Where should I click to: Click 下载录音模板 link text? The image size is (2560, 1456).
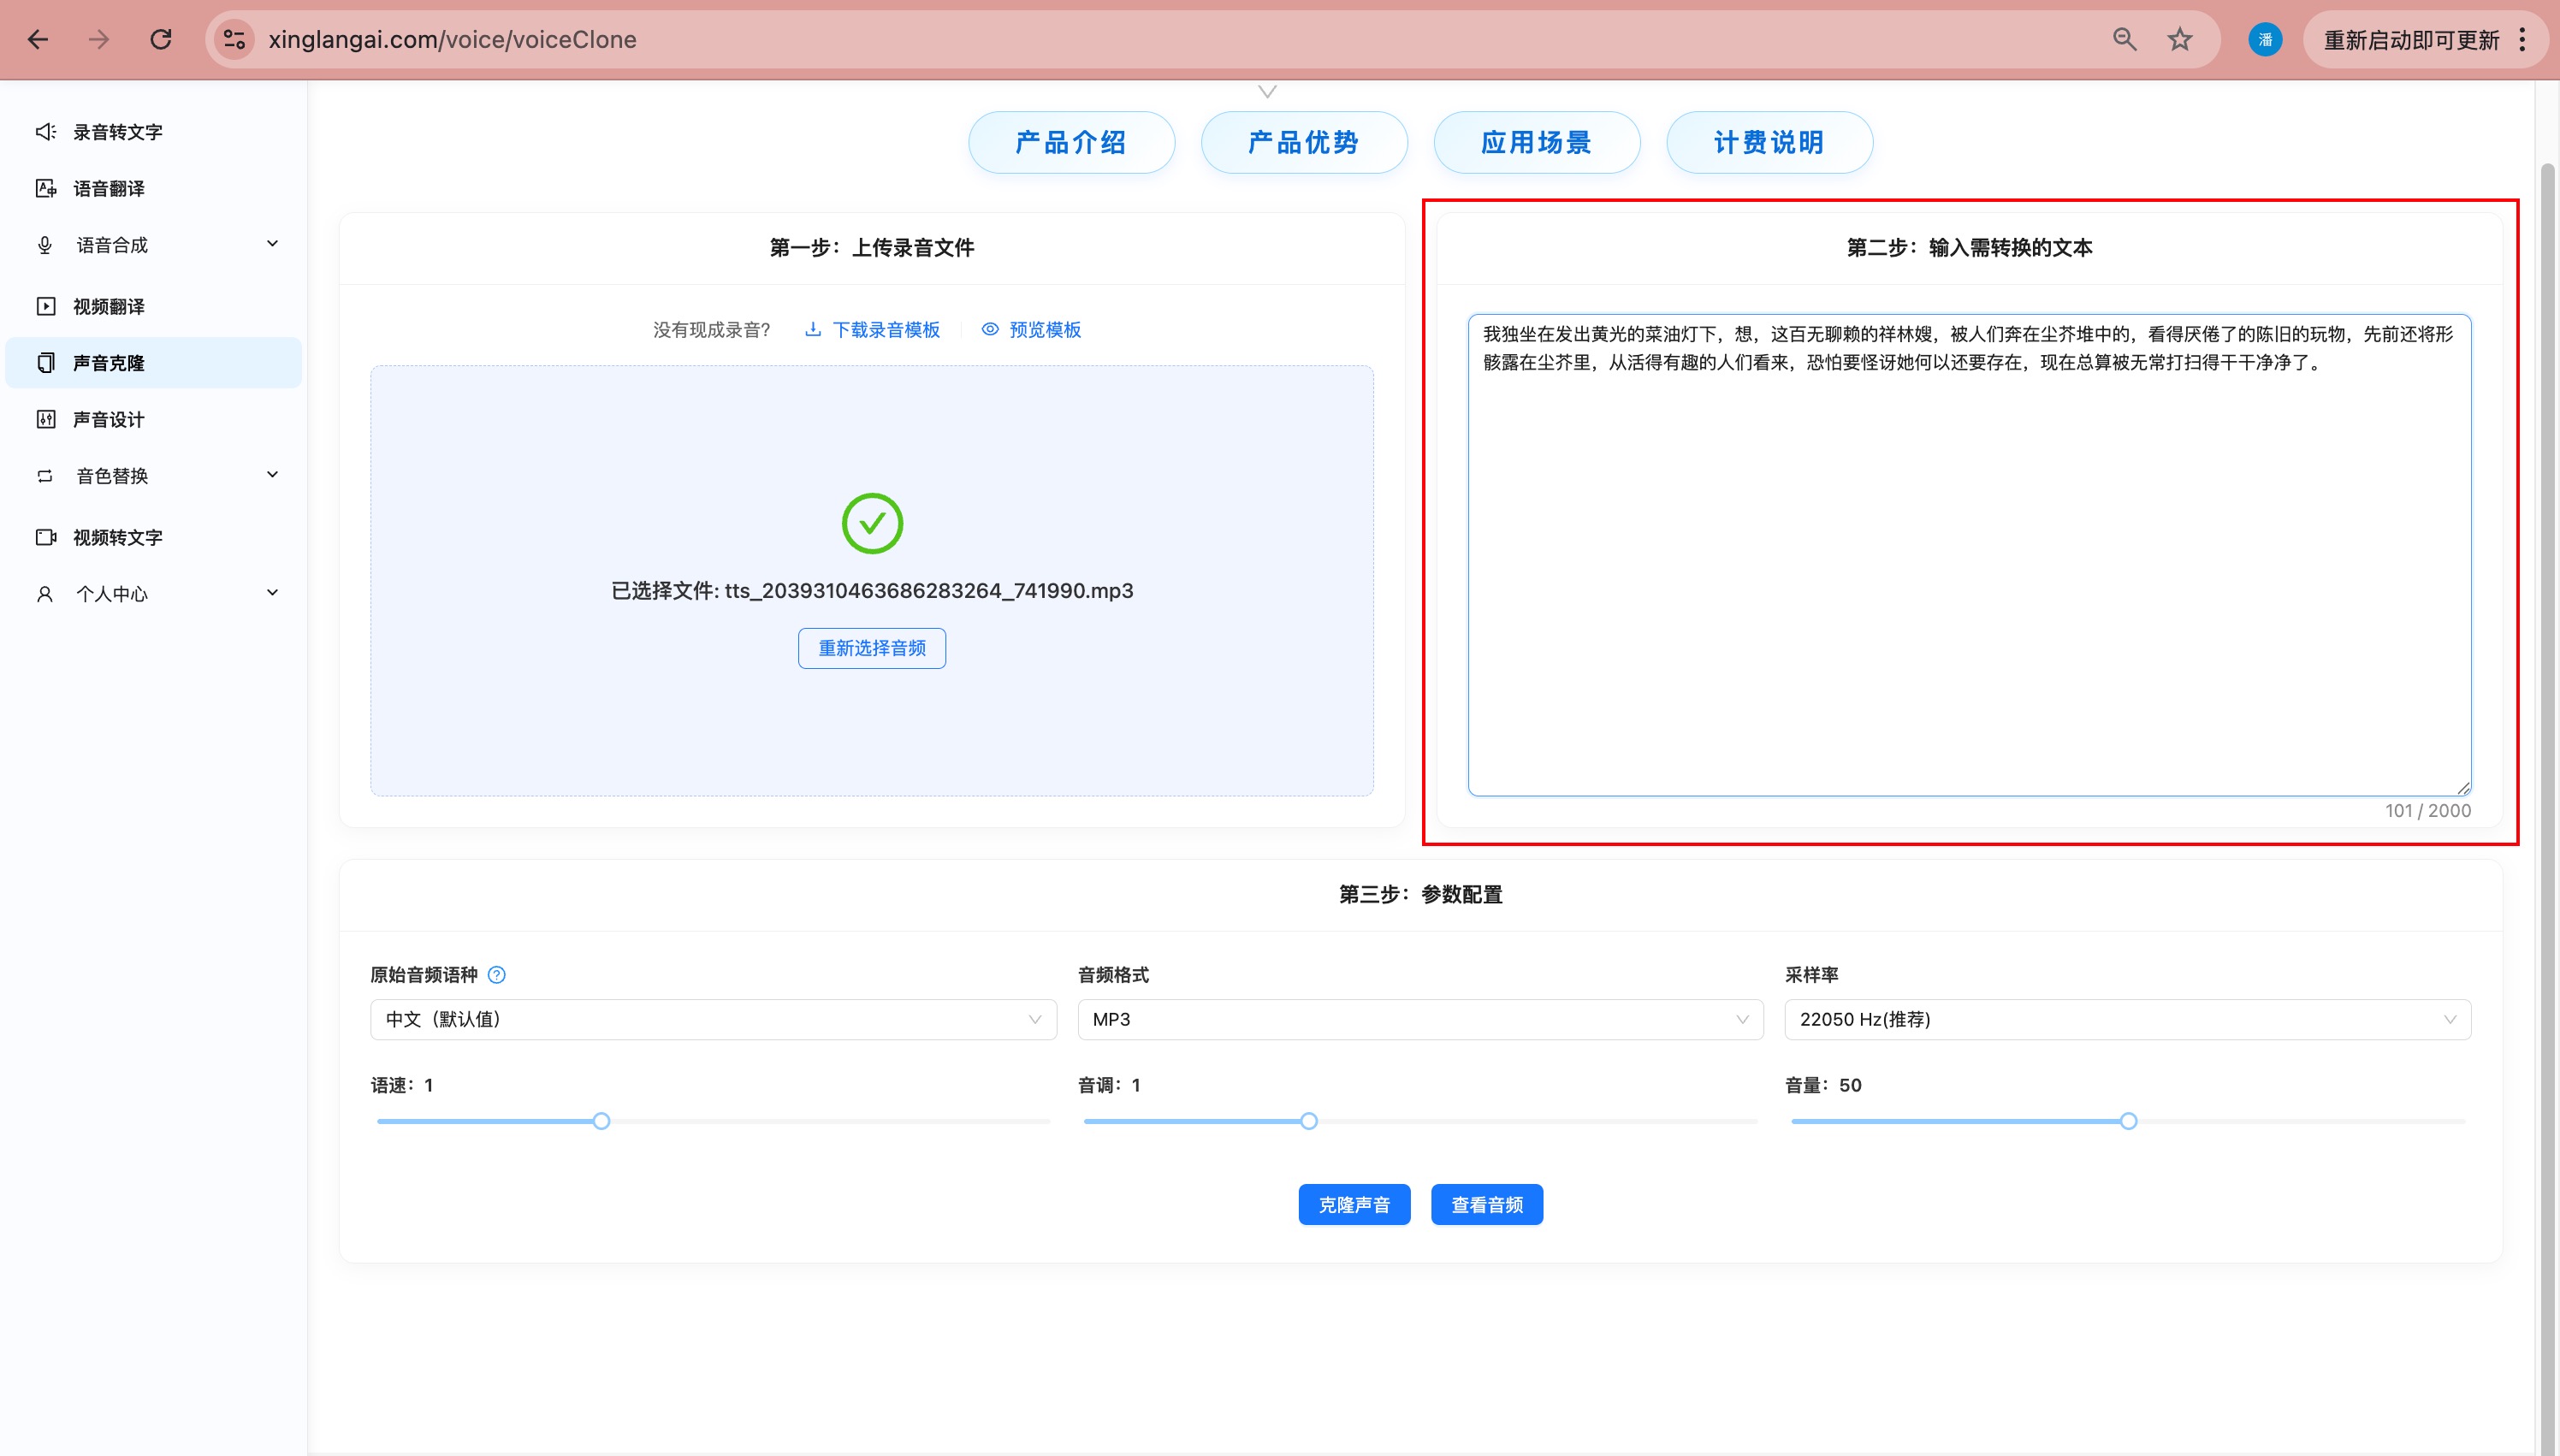tap(886, 330)
